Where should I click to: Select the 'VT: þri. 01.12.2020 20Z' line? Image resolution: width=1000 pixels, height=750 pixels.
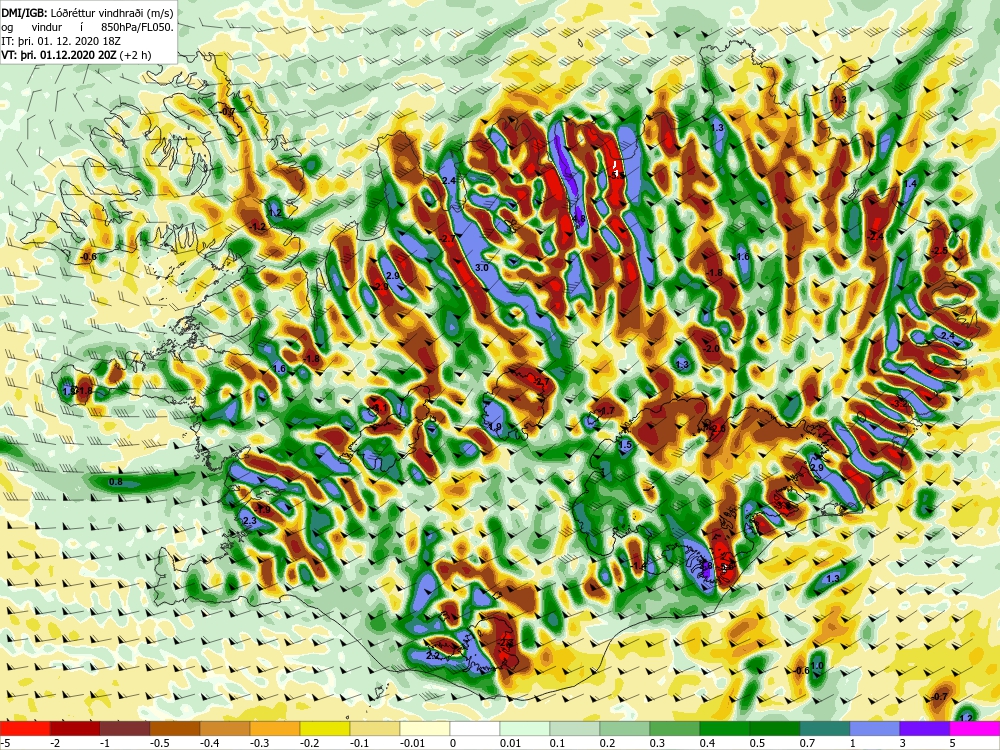coord(59,55)
